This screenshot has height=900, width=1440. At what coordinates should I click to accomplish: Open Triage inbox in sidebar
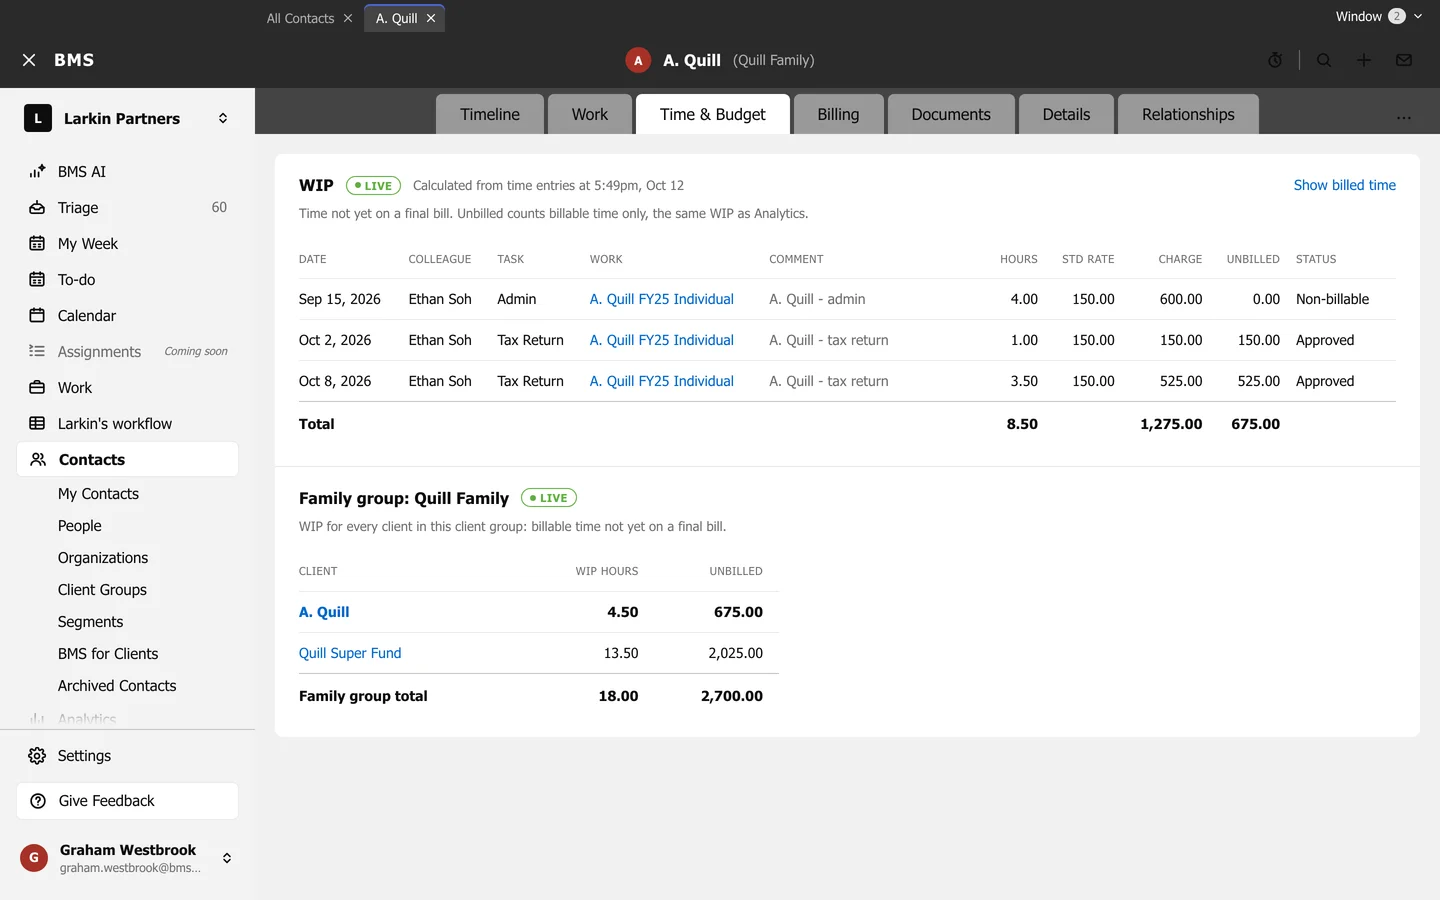pyautogui.click(x=127, y=208)
